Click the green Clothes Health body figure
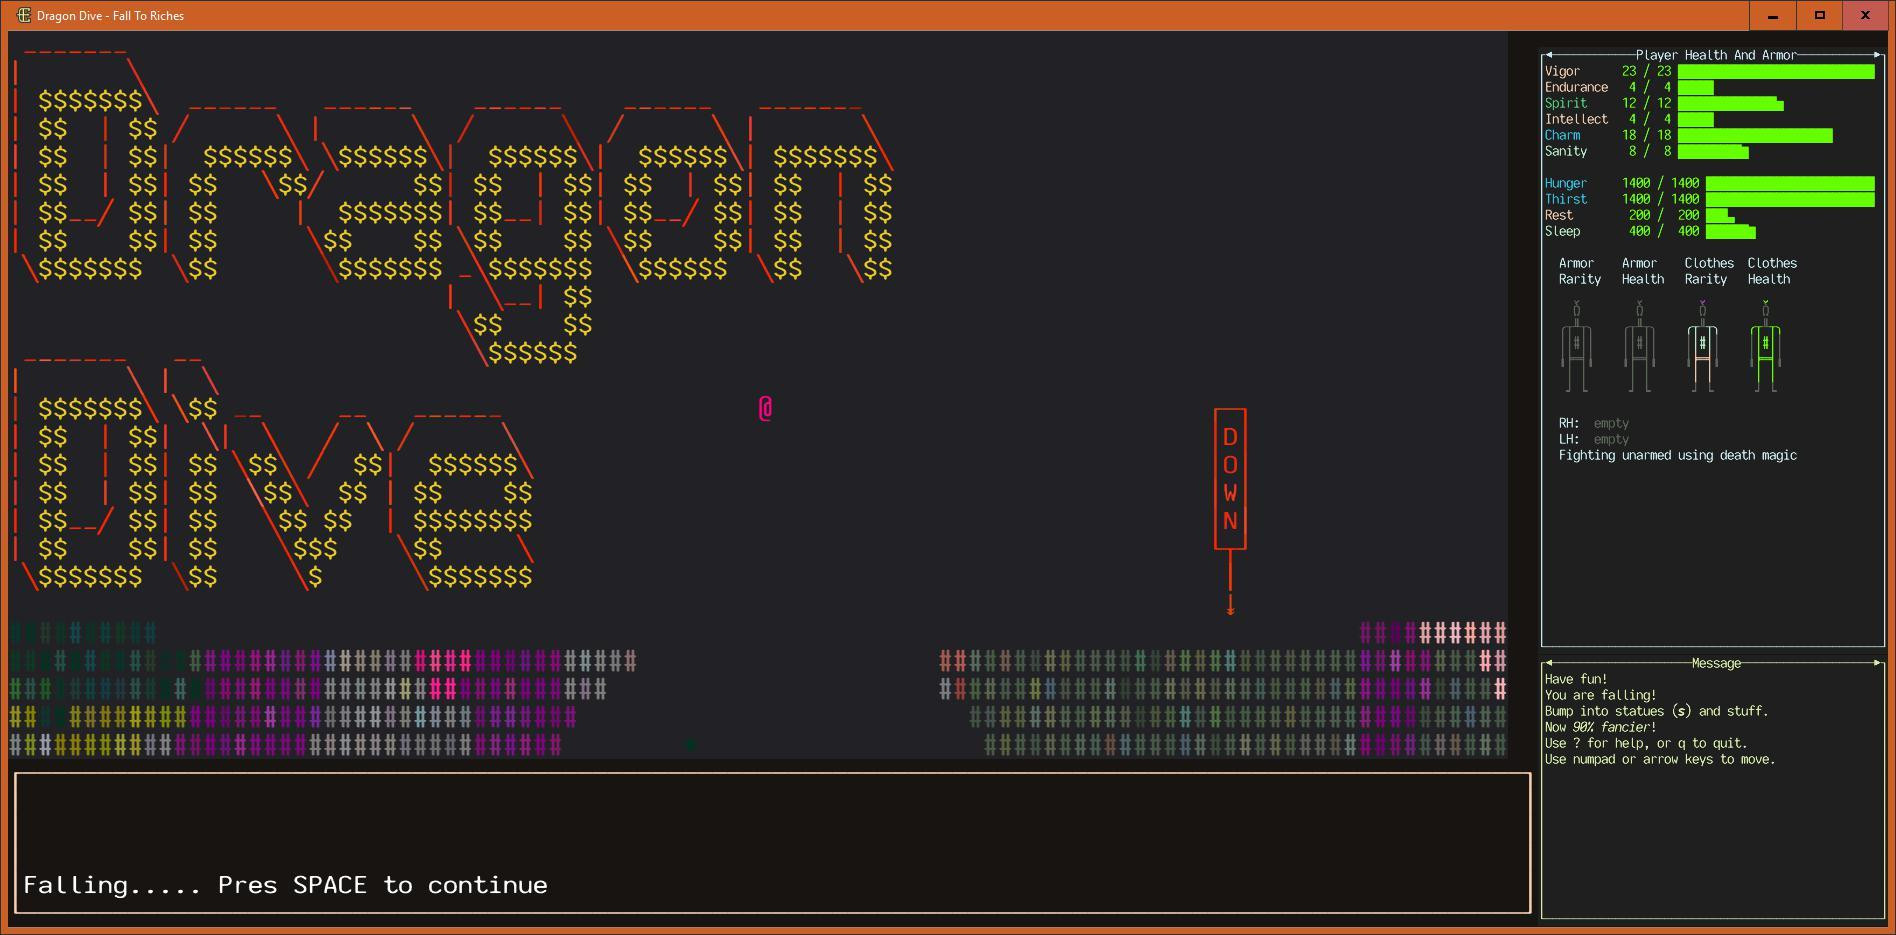 point(1765,346)
